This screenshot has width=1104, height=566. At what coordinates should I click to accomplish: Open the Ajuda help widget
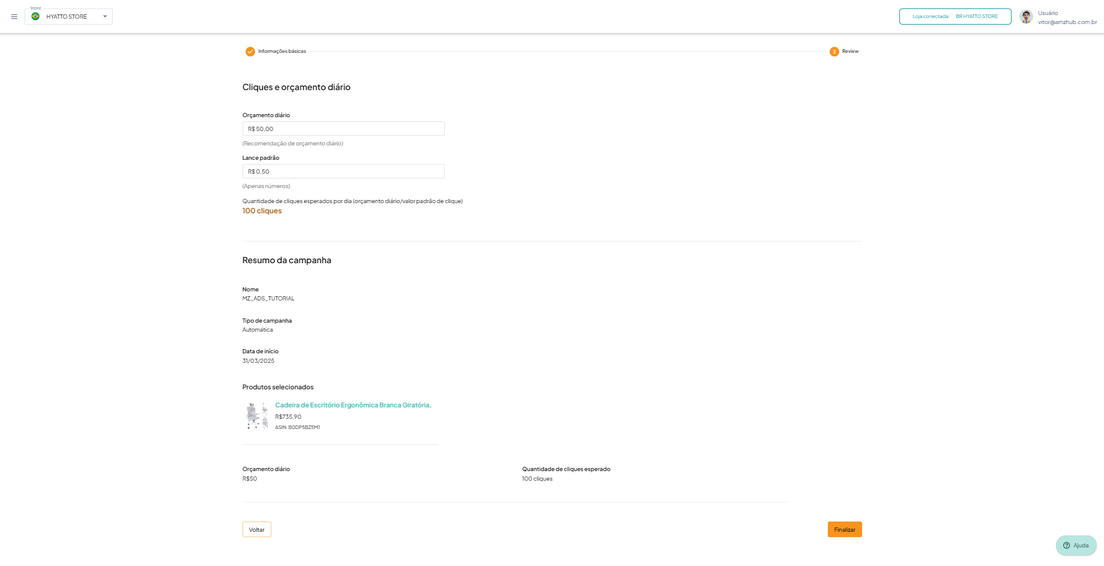click(1076, 546)
